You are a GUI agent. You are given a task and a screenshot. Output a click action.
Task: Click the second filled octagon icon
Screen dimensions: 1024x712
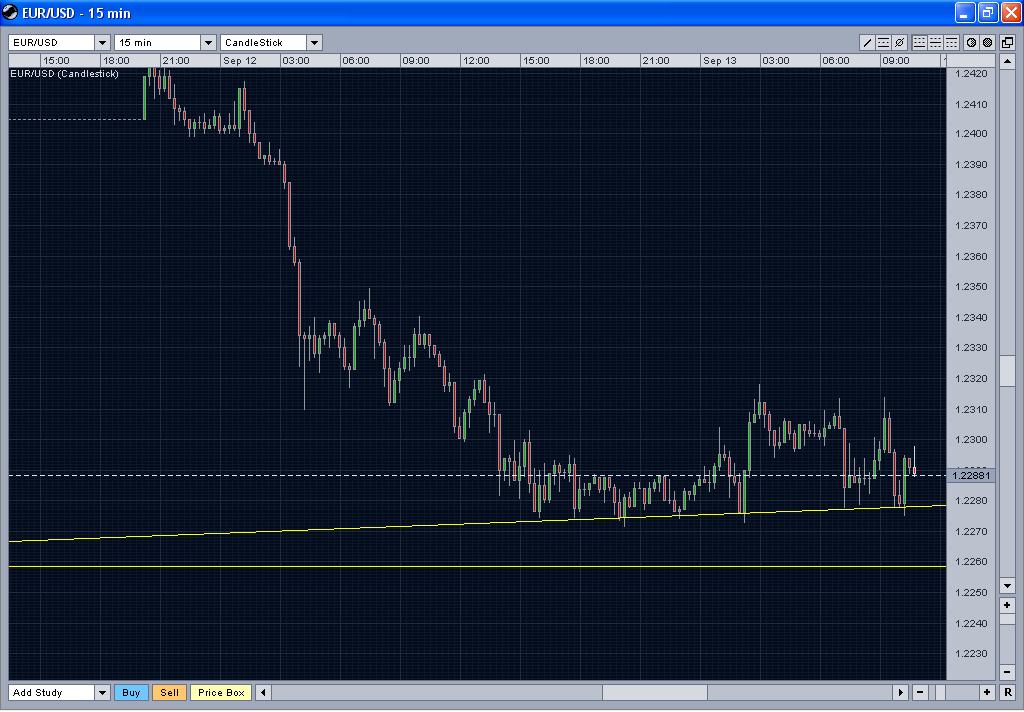[x=987, y=42]
